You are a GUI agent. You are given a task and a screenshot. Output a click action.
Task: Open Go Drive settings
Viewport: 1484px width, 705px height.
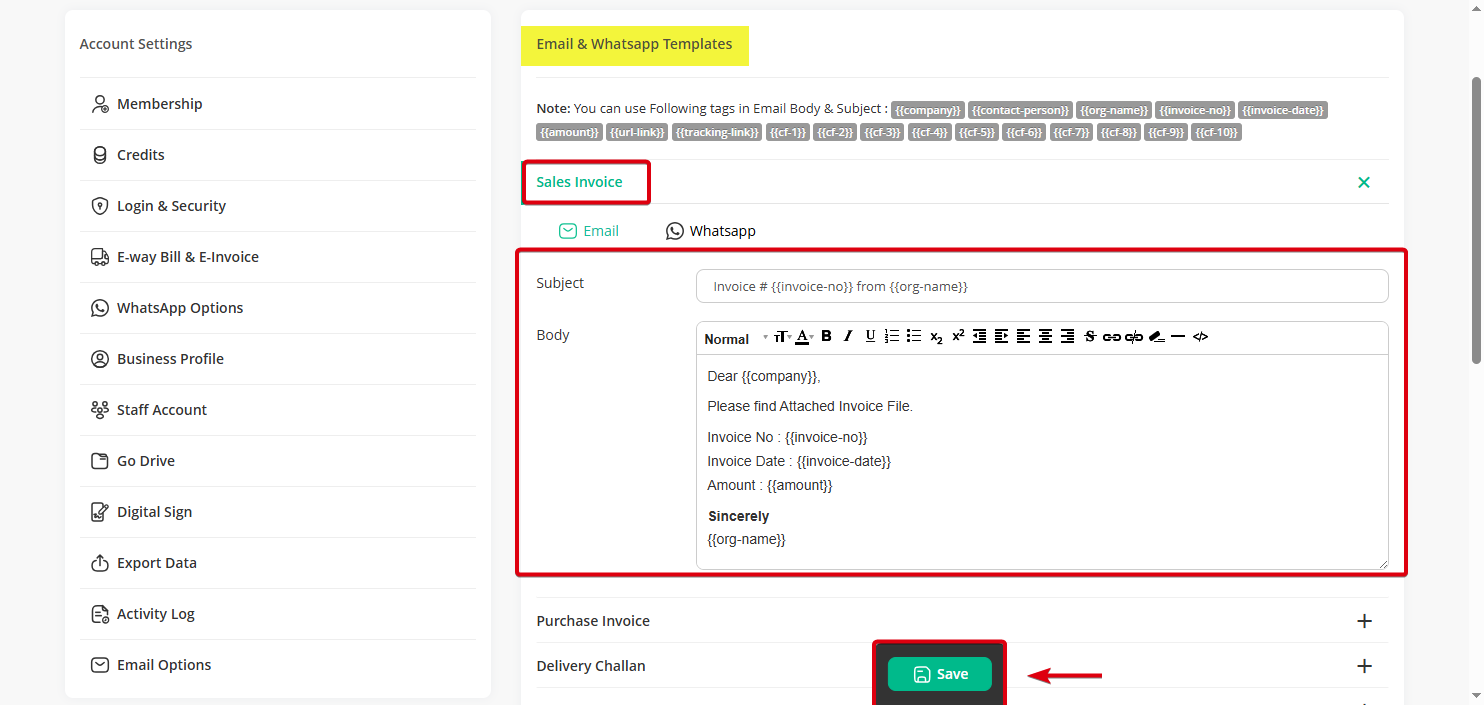pyautogui.click(x=278, y=461)
